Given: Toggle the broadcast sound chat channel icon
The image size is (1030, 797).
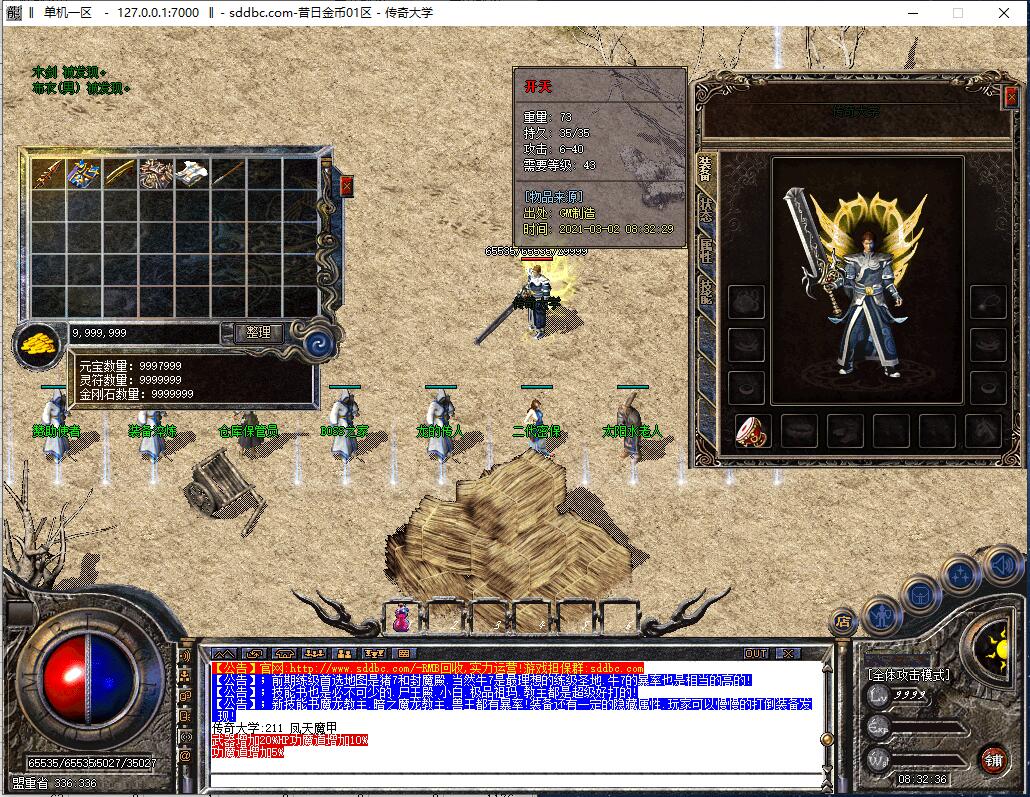Looking at the screenshot, I should [185, 656].
